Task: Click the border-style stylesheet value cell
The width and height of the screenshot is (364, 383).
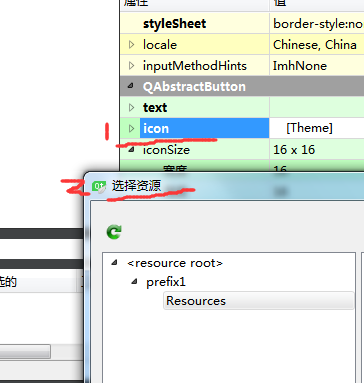Action: pyautogui.click(x=317, y=24)
